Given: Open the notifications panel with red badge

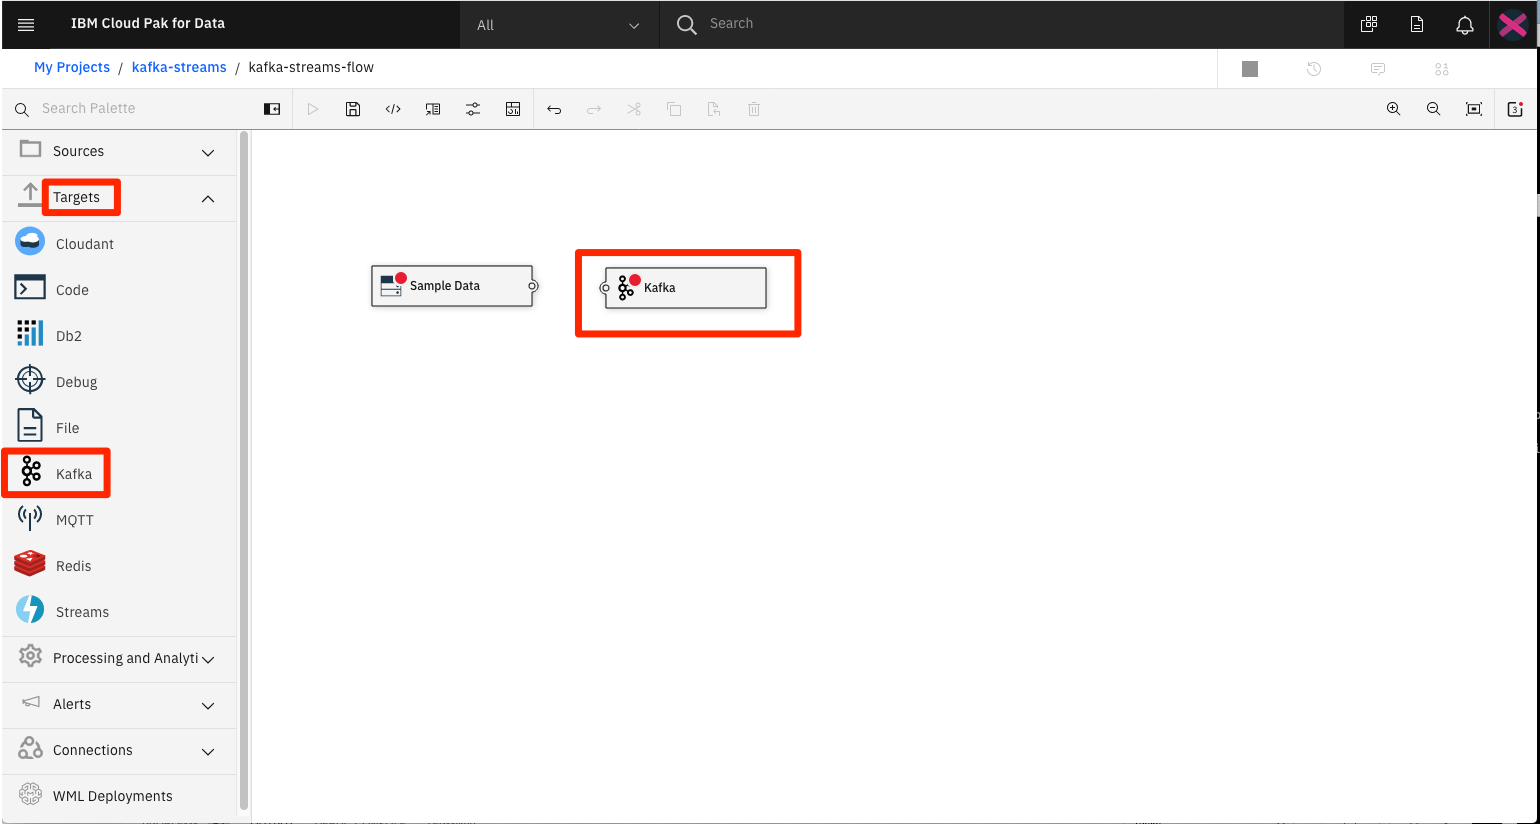Looking at the screenshot, I should tap(1515, 109).
